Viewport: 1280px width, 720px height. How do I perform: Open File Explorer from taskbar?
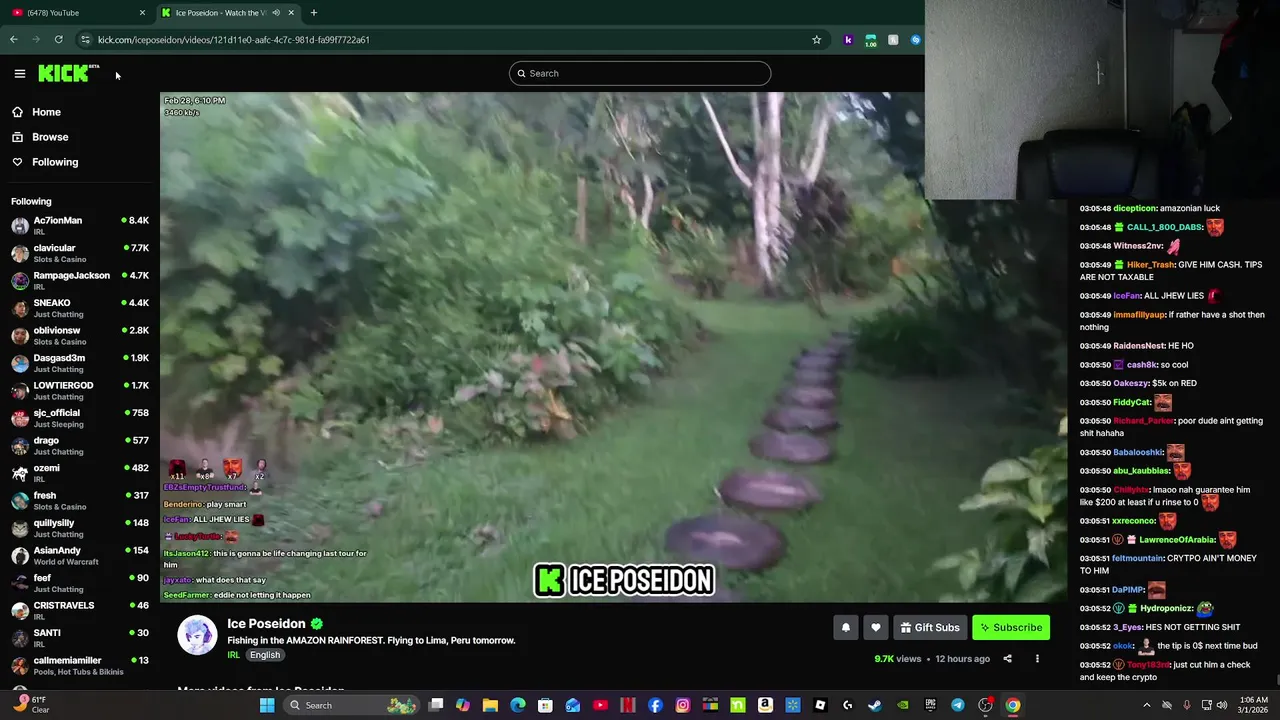490,705
